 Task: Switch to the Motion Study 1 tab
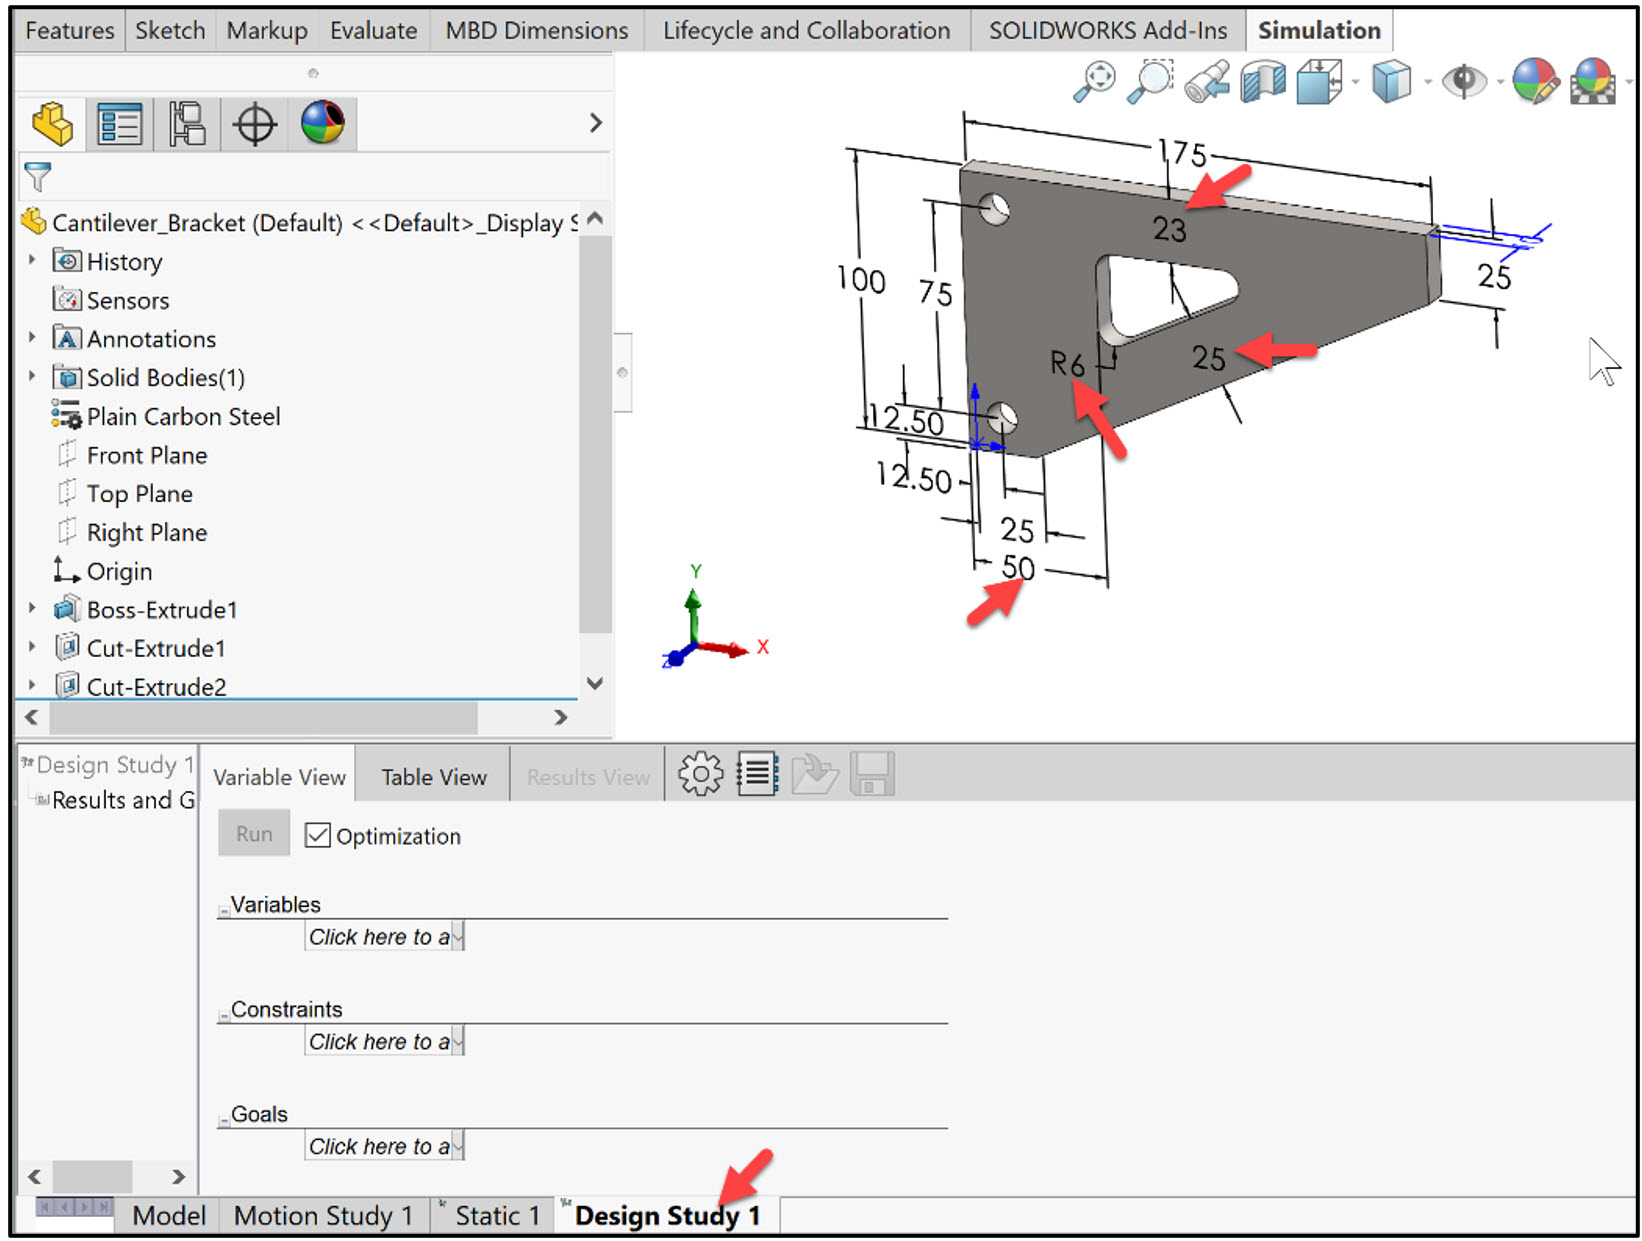click(322, 1215)
